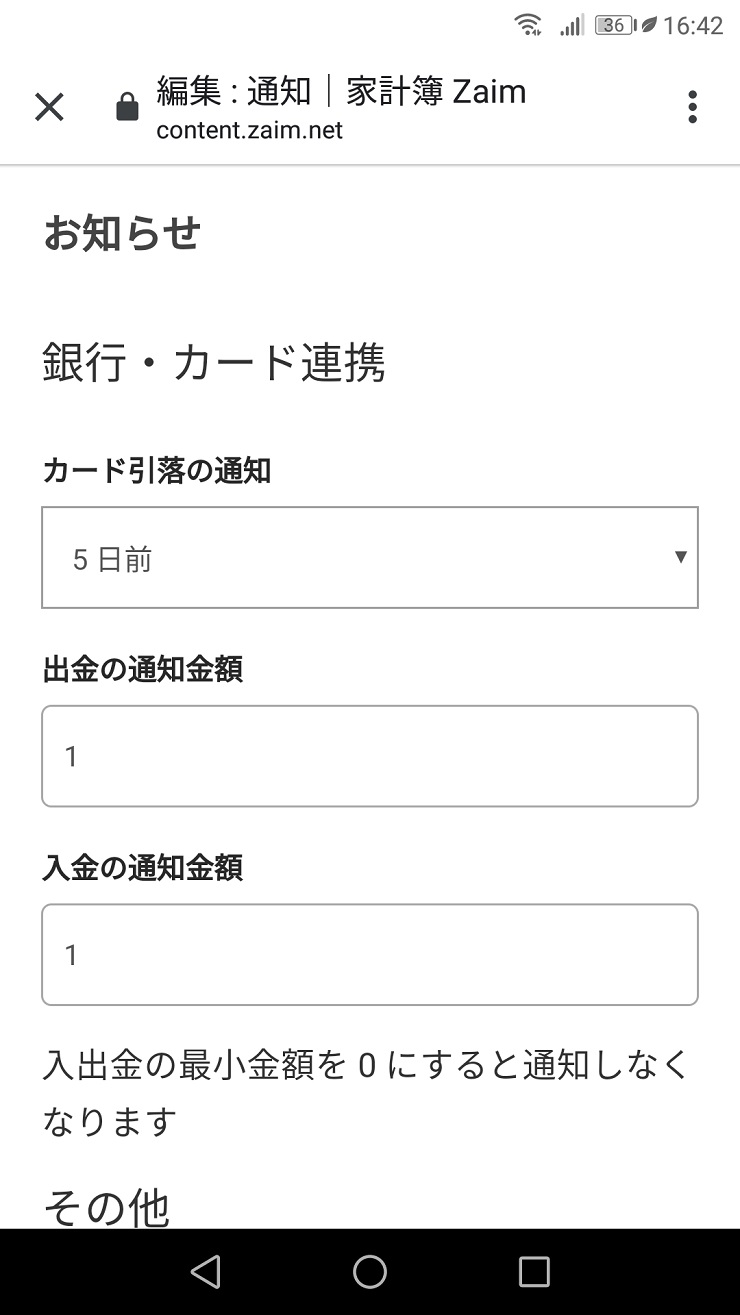740x1315 pixels.
Task: Open recent apps with the square button
Action: click(x=535, y=1273)
